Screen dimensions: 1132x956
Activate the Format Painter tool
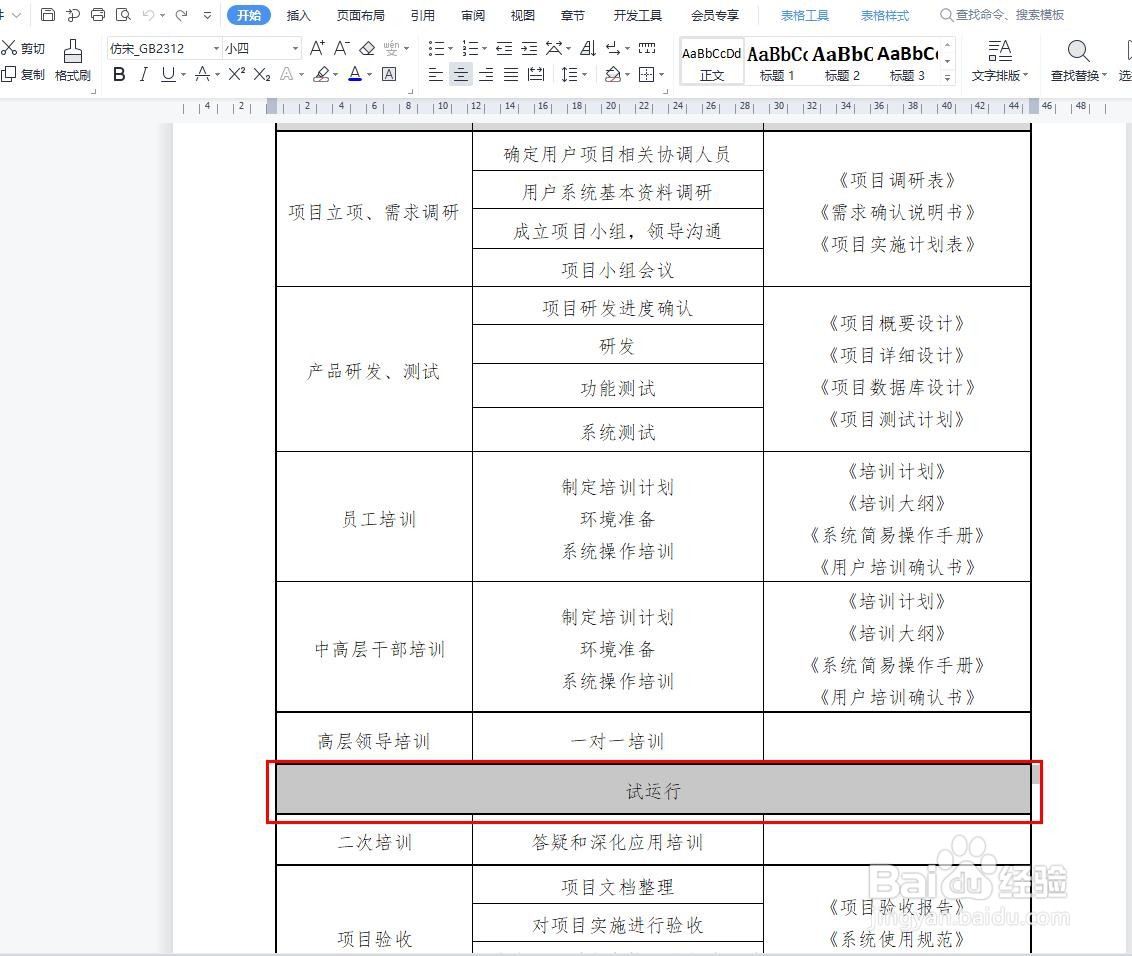72,62
